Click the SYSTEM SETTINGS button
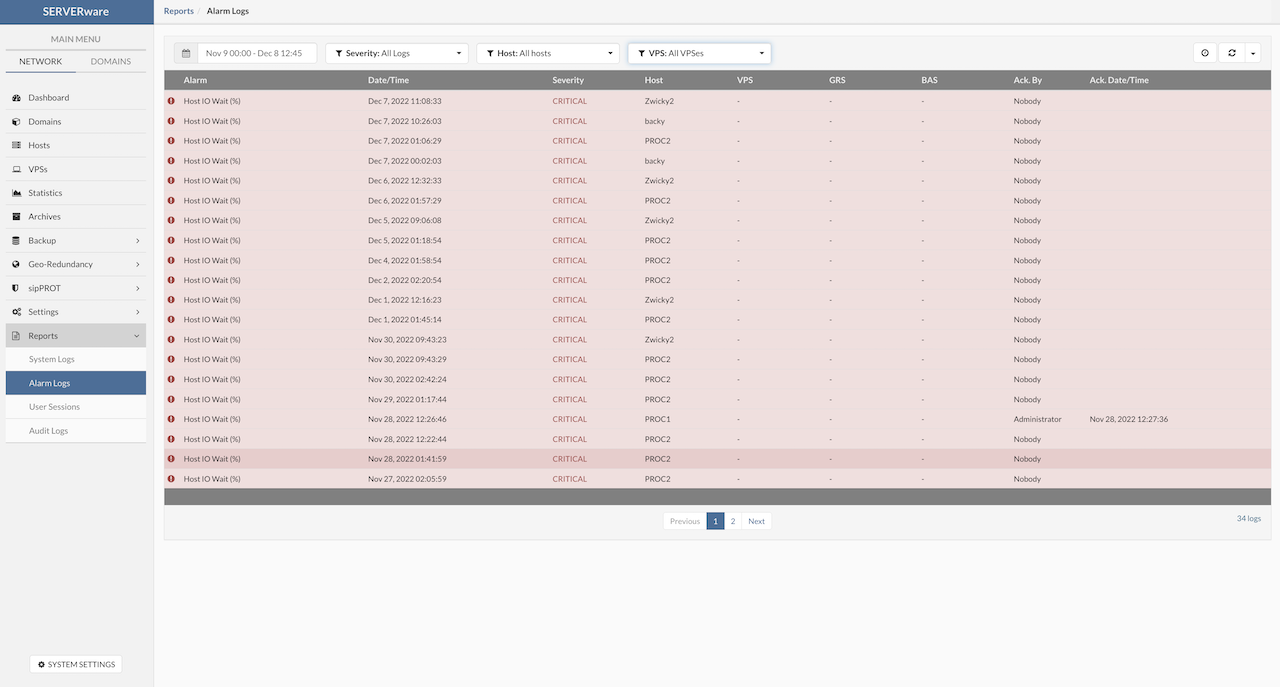1280x687 pixels. [76, 664]
